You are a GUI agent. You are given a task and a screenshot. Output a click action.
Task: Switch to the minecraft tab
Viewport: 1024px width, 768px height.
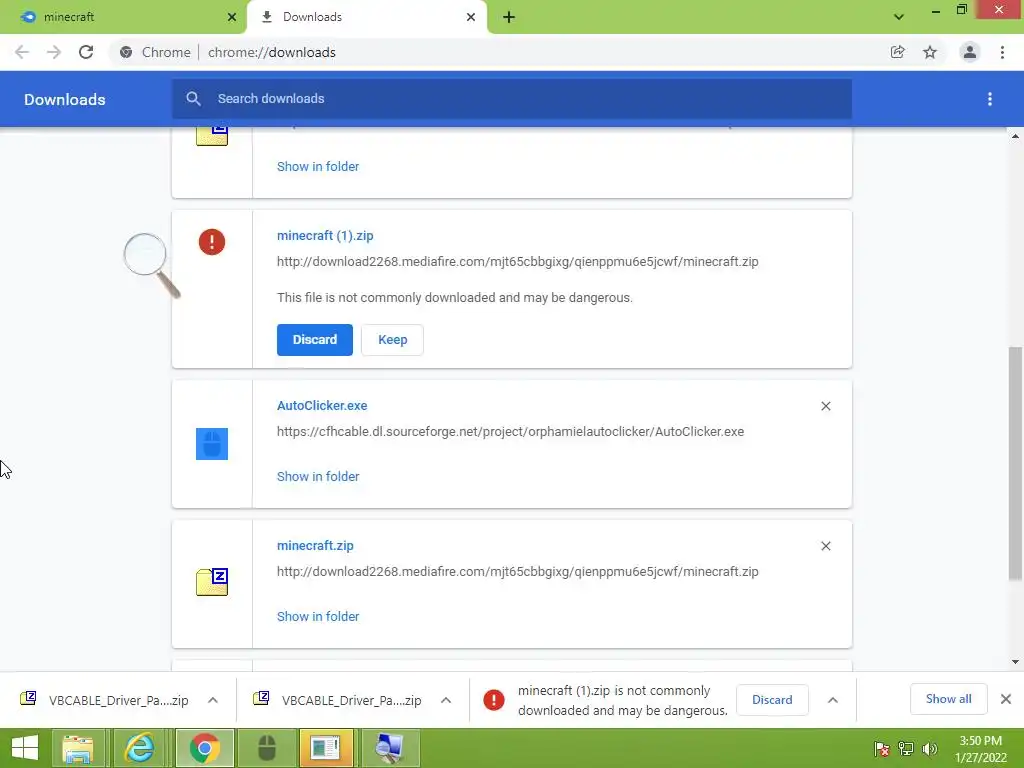pos(123,17)
